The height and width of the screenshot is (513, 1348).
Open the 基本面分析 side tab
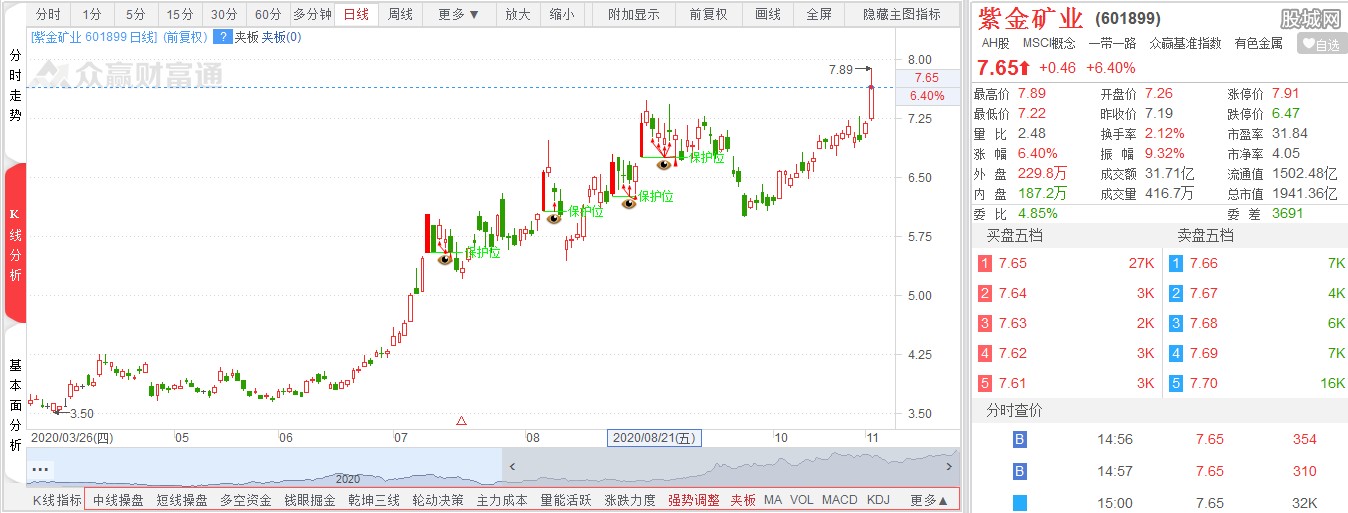tap(14, 405)
